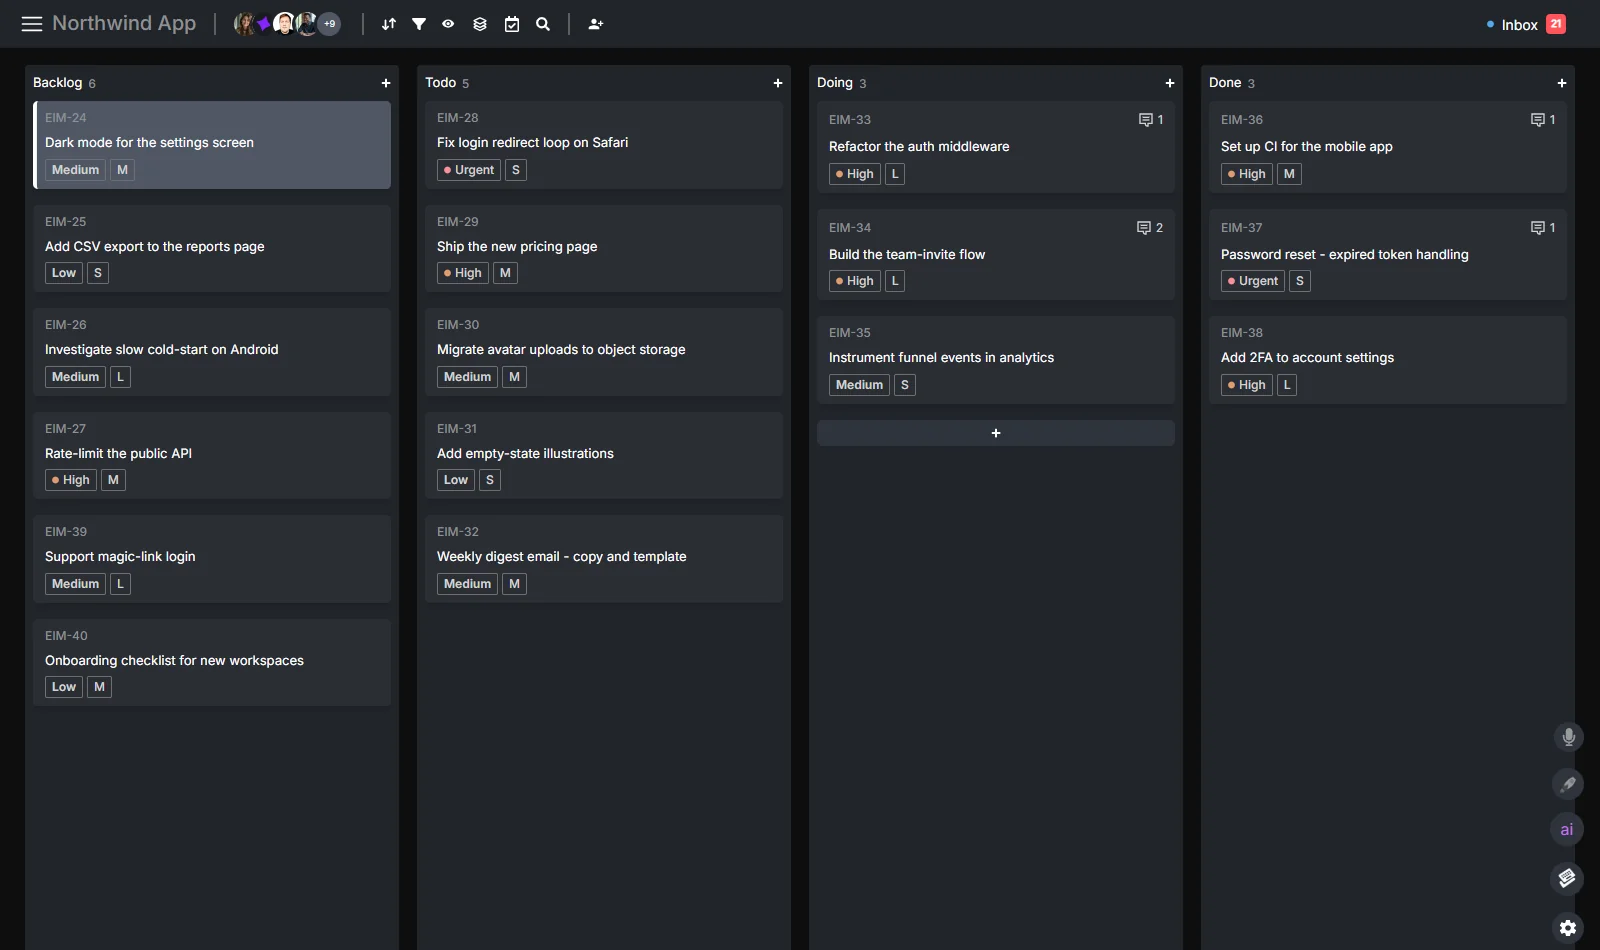Add a new card to Done column
This screenshot has width=1600, height=950.
tap(1562, 83)
